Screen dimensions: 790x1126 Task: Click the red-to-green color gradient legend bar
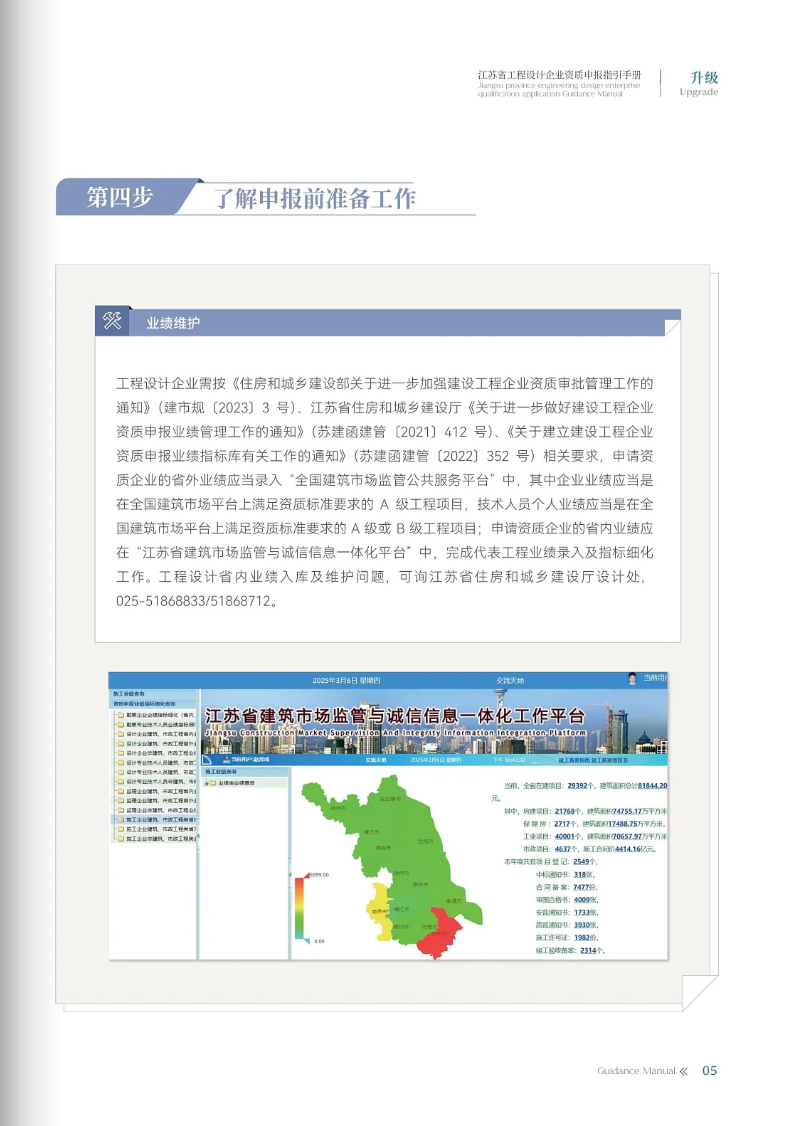click(299, 907)
